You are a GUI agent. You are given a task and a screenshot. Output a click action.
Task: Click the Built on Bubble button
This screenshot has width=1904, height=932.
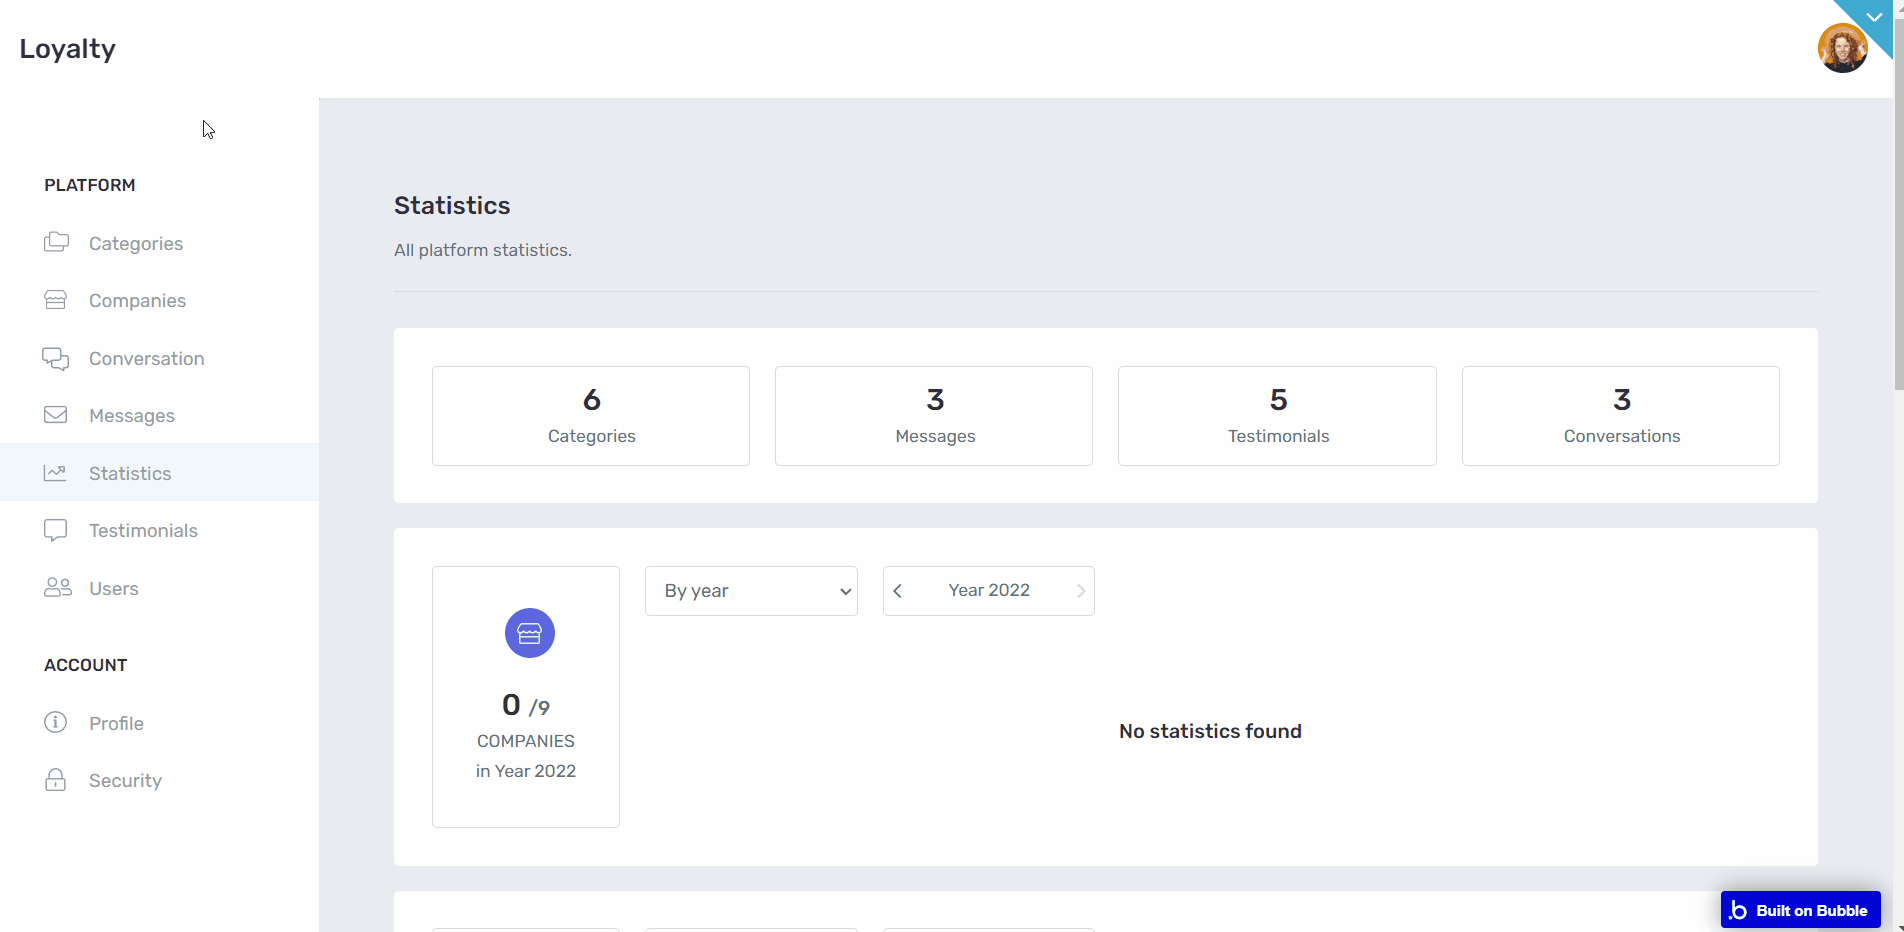click(x=1800, y=910)
